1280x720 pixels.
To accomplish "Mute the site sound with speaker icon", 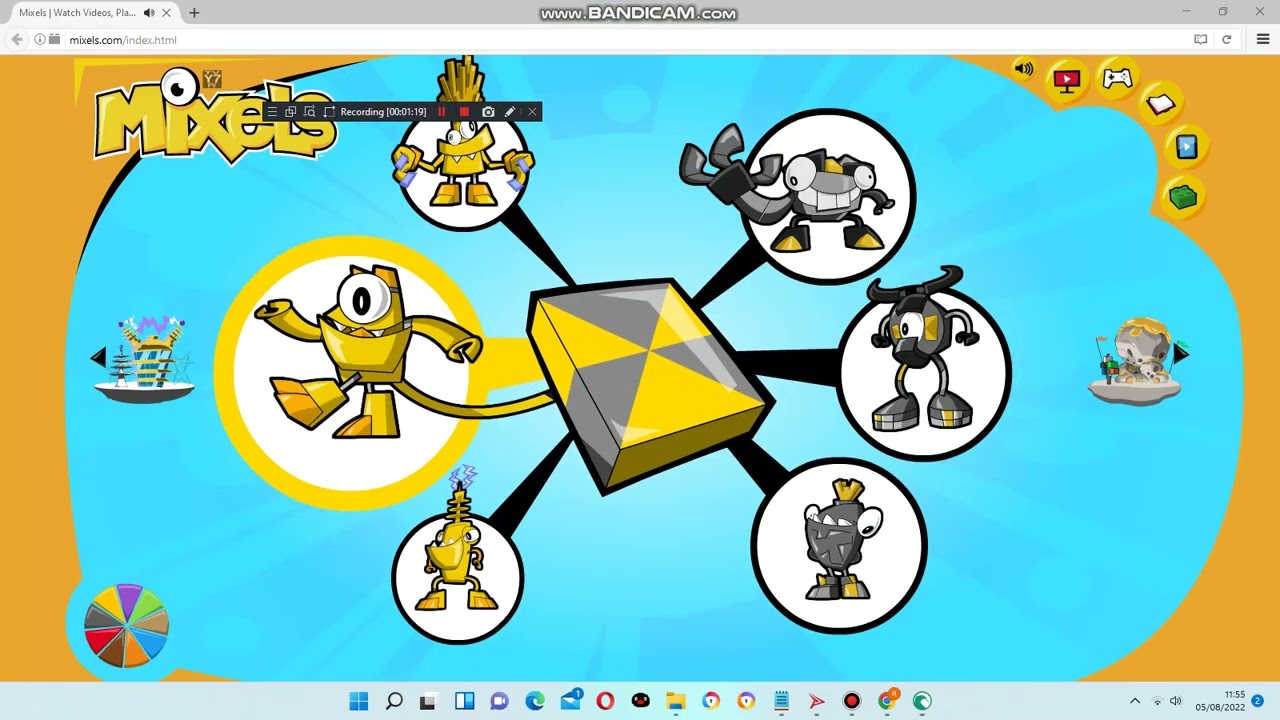I will tap(1023, 69).
